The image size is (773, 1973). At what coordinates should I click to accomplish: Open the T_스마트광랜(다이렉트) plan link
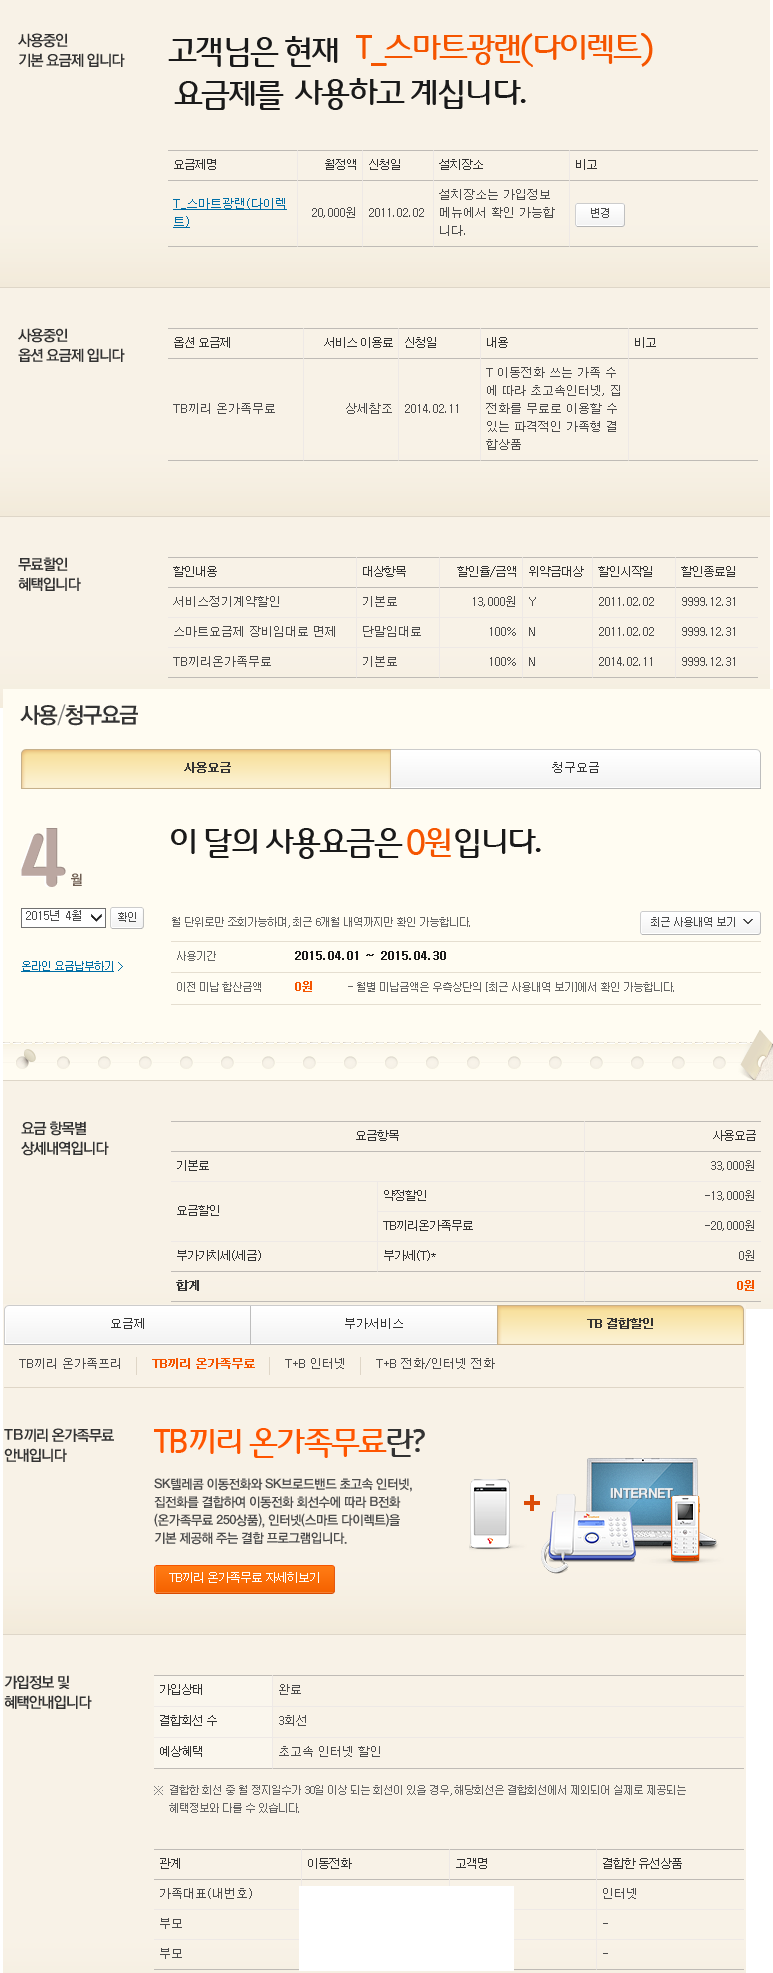229,212
